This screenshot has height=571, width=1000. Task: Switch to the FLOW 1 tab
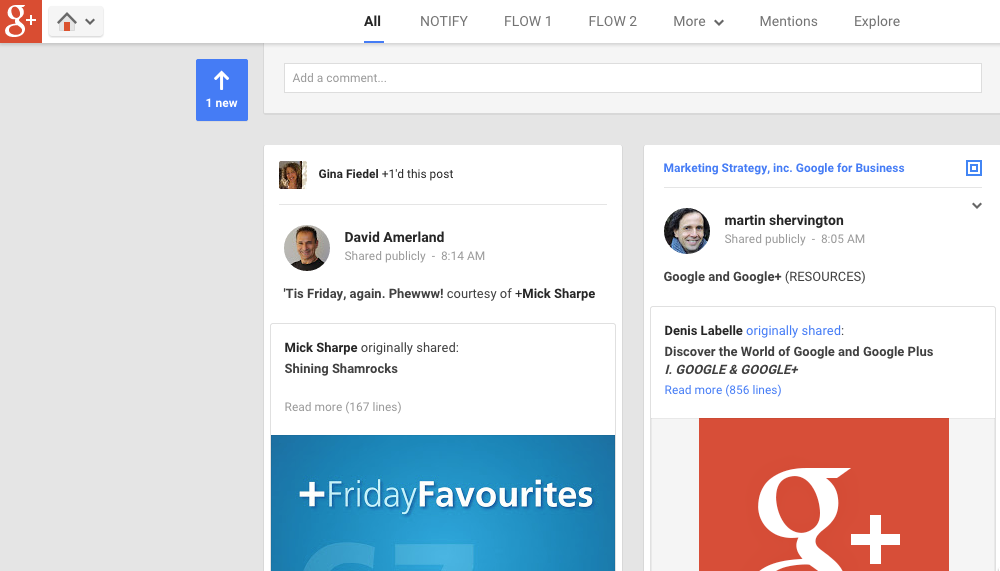pos(527,22)
